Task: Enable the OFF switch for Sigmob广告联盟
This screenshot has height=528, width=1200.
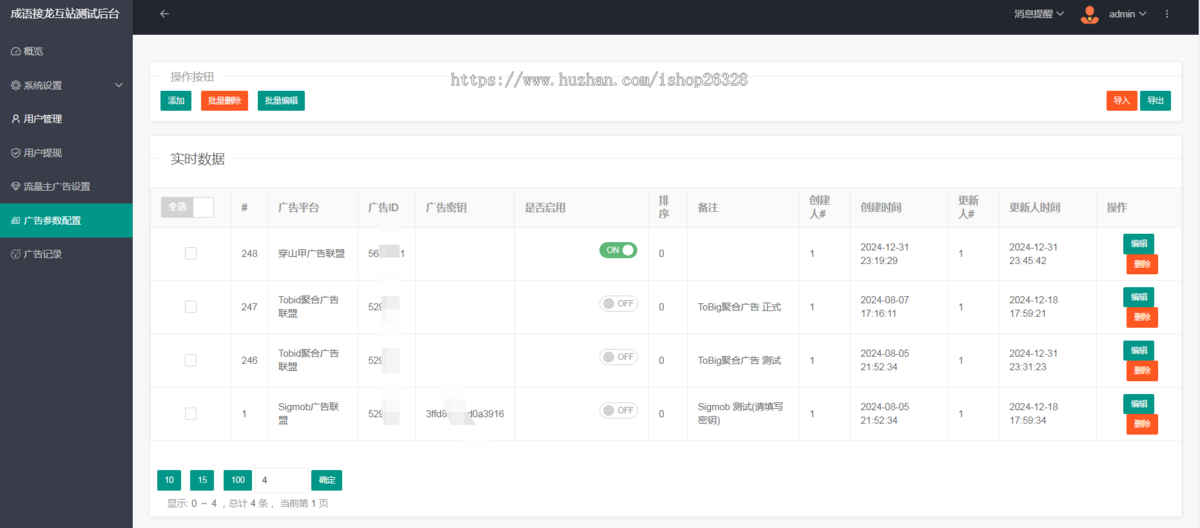Action: 618,410
